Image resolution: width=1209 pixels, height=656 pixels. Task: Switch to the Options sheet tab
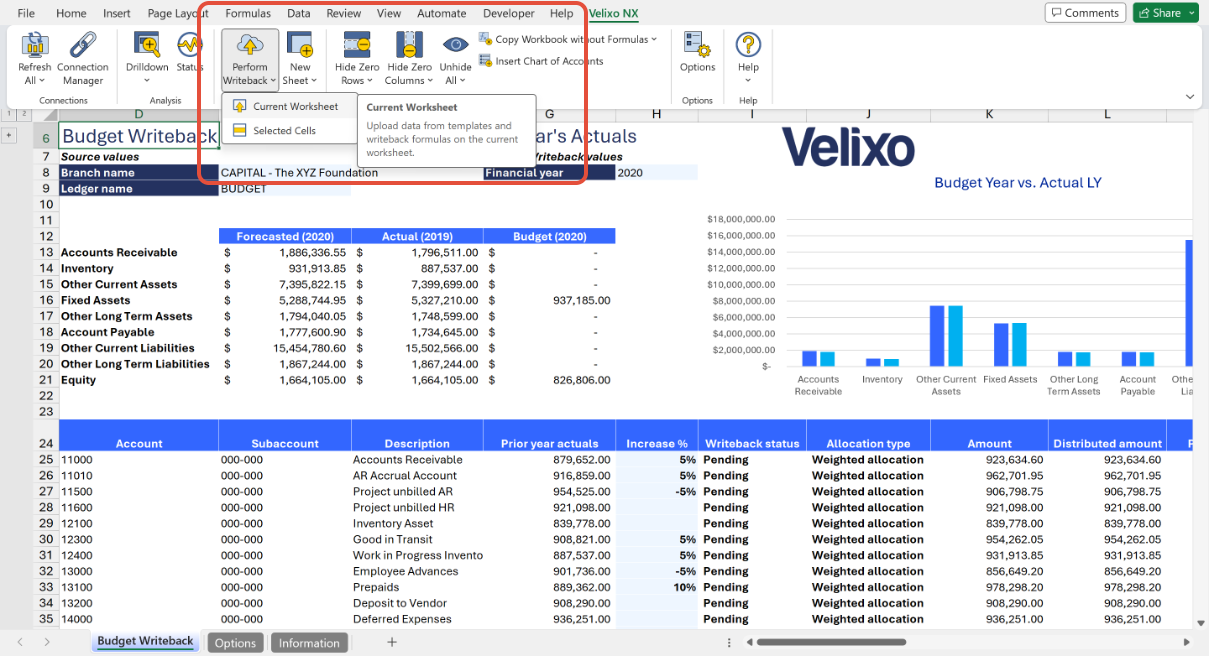click(x=235, y=642)
